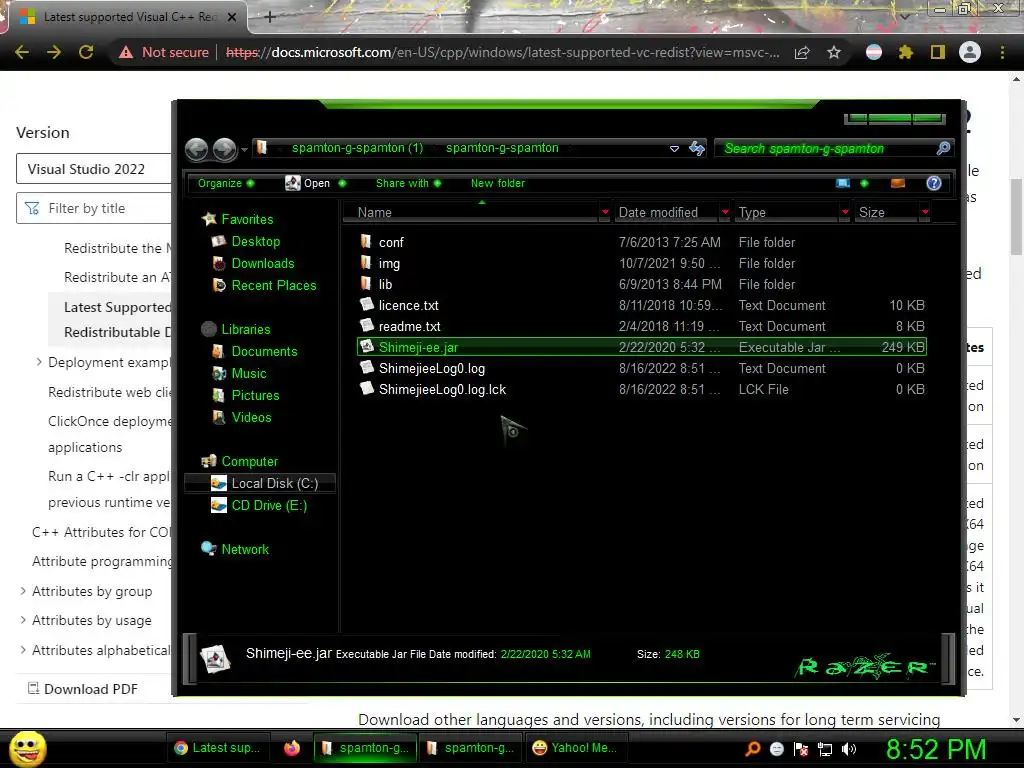
Task: Open recent pages dropdown beside forward arrow
Action: coord(244,150)
